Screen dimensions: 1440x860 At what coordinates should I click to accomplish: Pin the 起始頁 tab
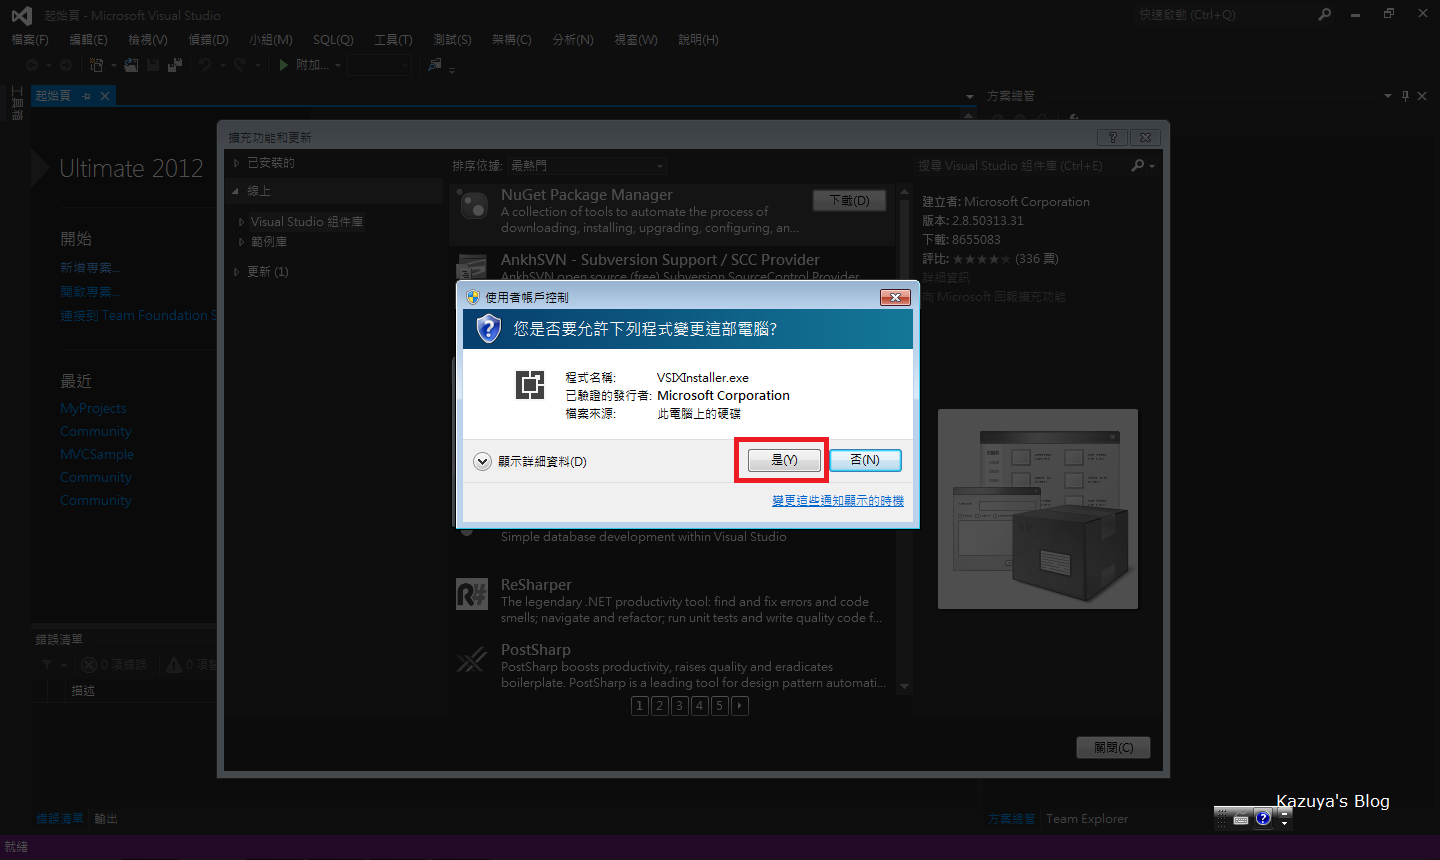[x=87, y=96]
